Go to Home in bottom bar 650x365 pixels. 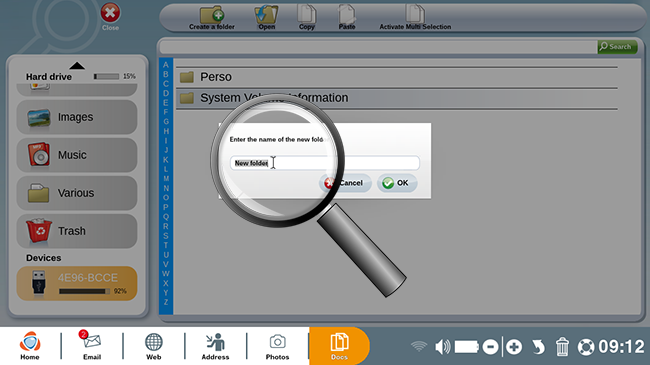click(30, 346)
